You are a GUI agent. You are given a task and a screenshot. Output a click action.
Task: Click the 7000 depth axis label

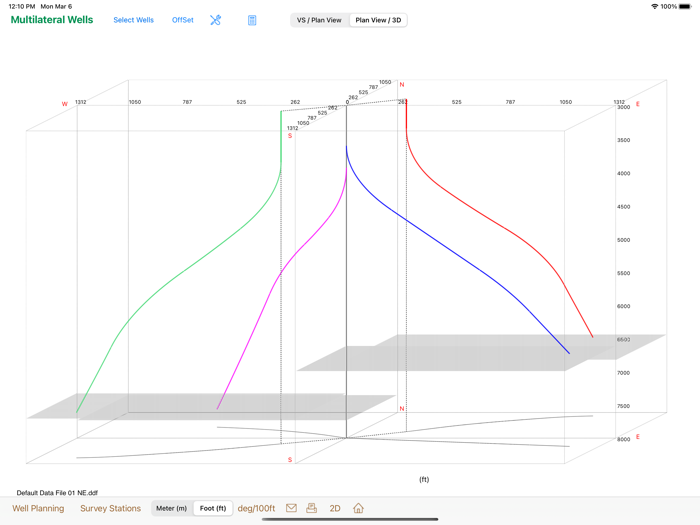click(x=623, y=373)
